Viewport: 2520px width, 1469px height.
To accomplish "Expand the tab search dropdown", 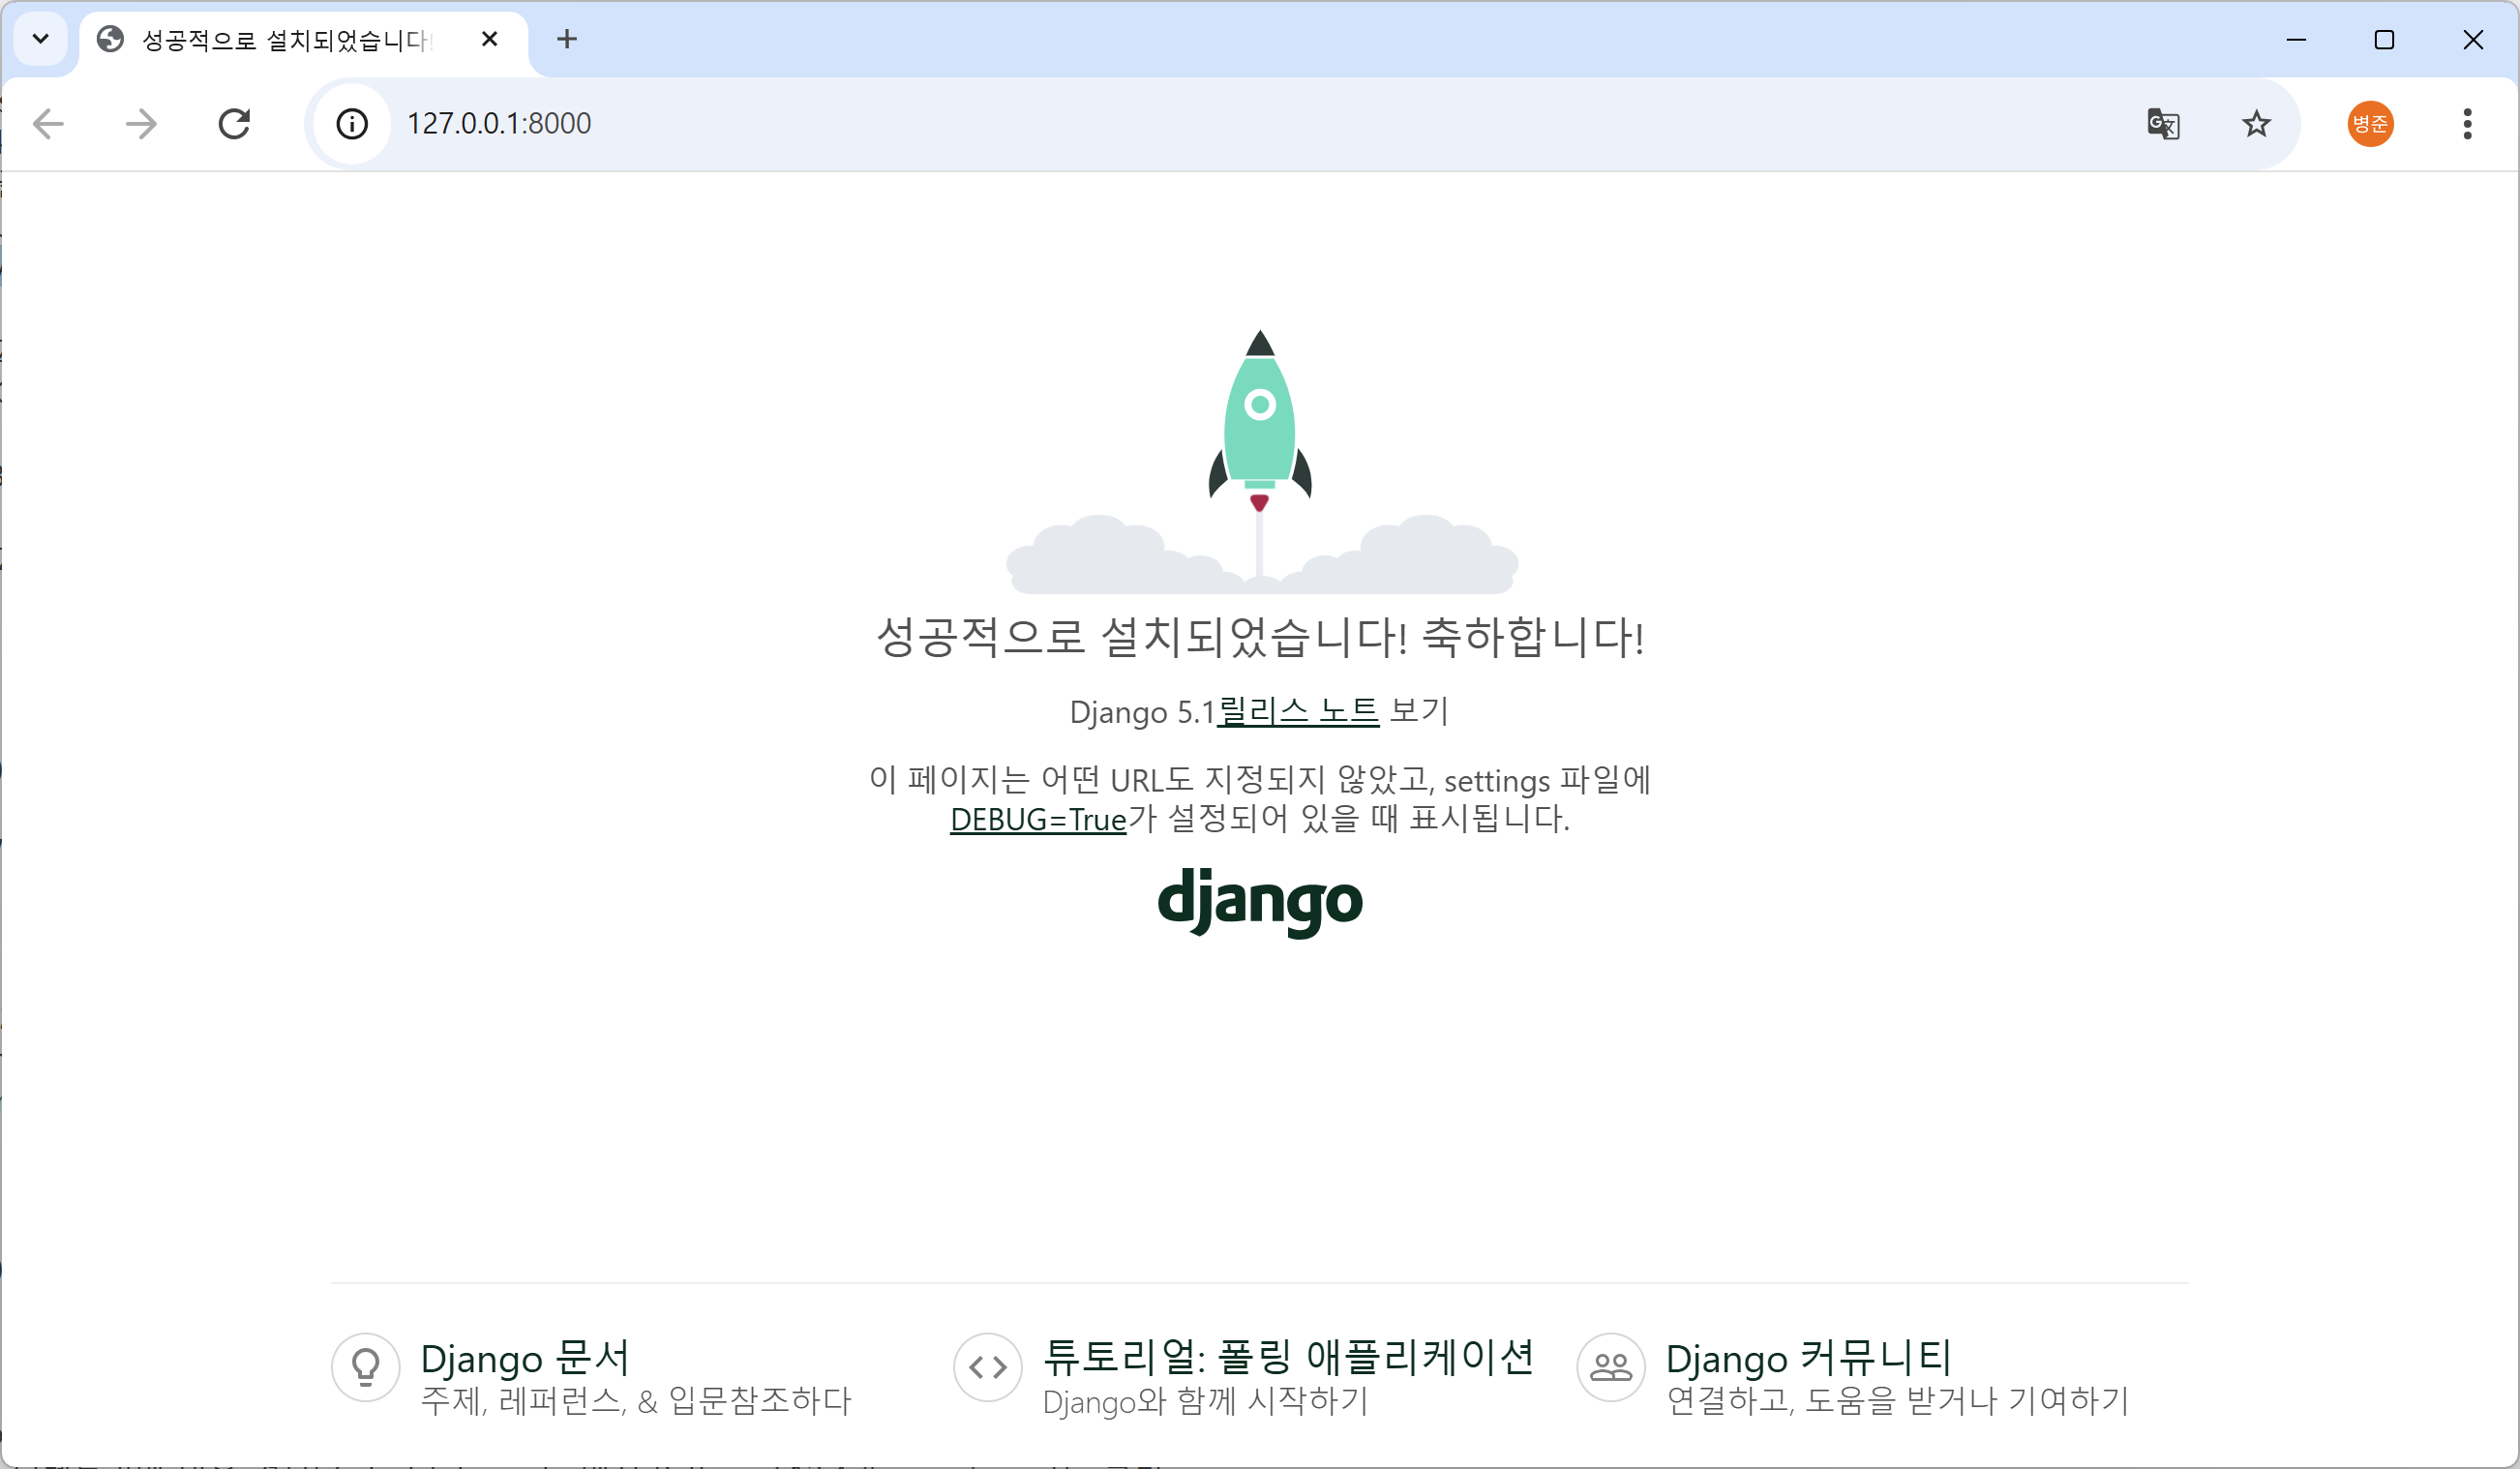I will (41, 39).
